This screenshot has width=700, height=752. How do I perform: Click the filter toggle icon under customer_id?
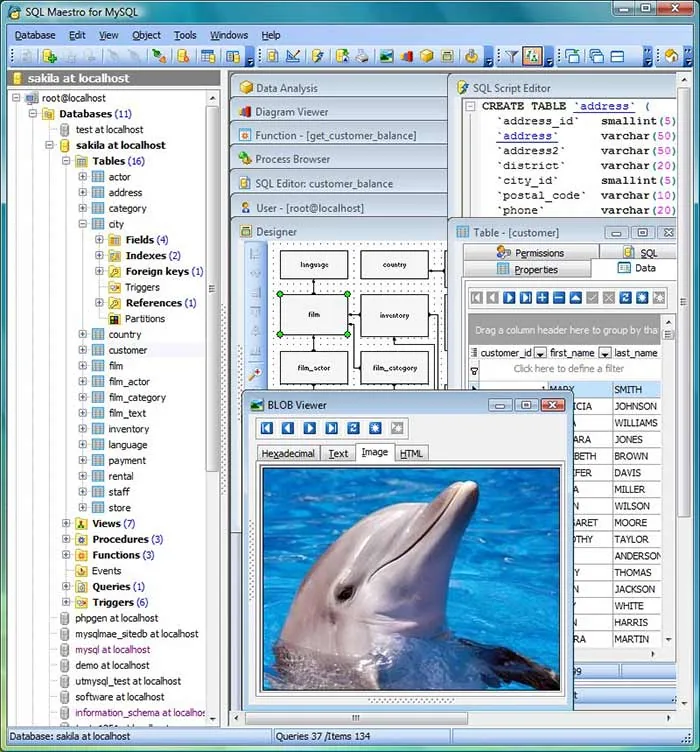[474, 371]
